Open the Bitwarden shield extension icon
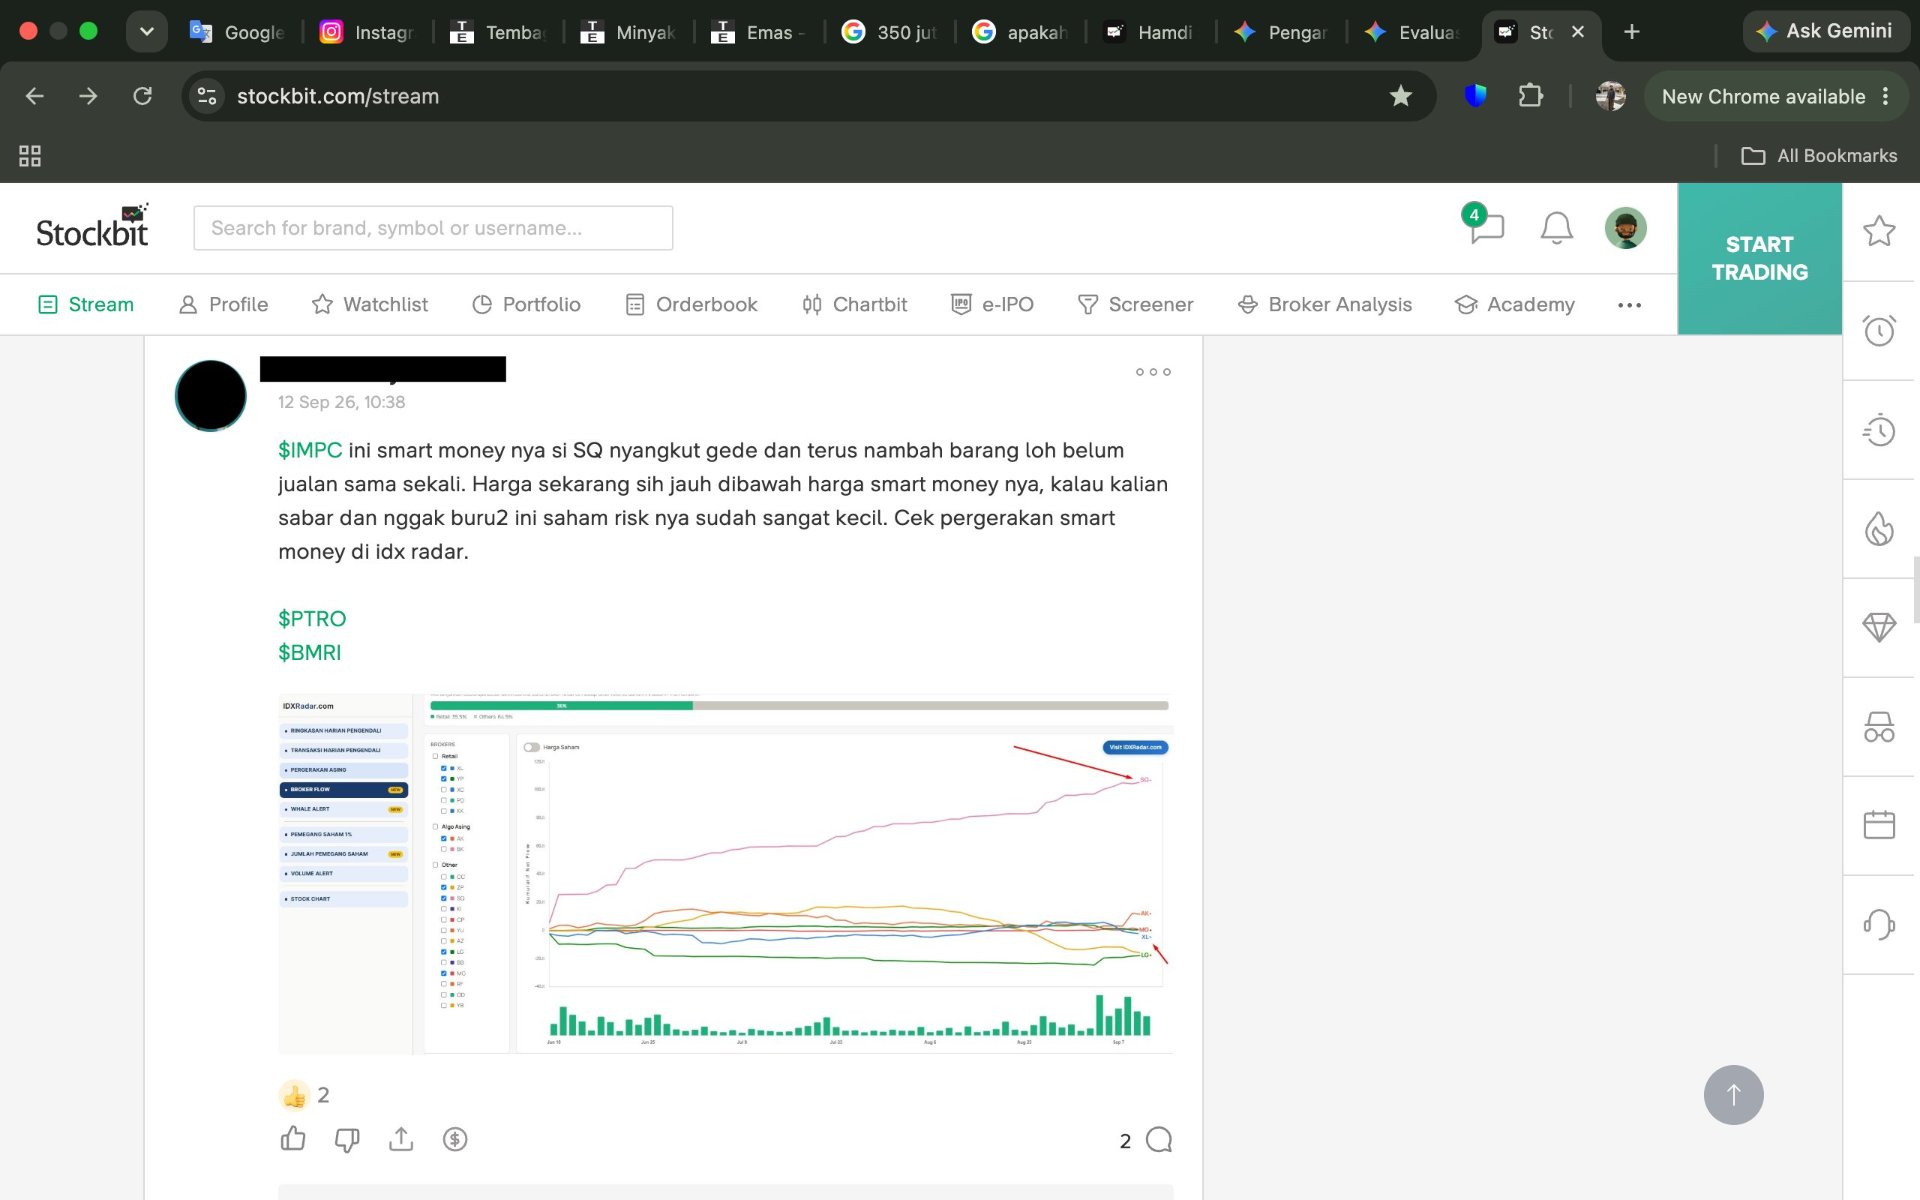1920x1200 pixels. pyautogui.click(x=1475, y=96)
